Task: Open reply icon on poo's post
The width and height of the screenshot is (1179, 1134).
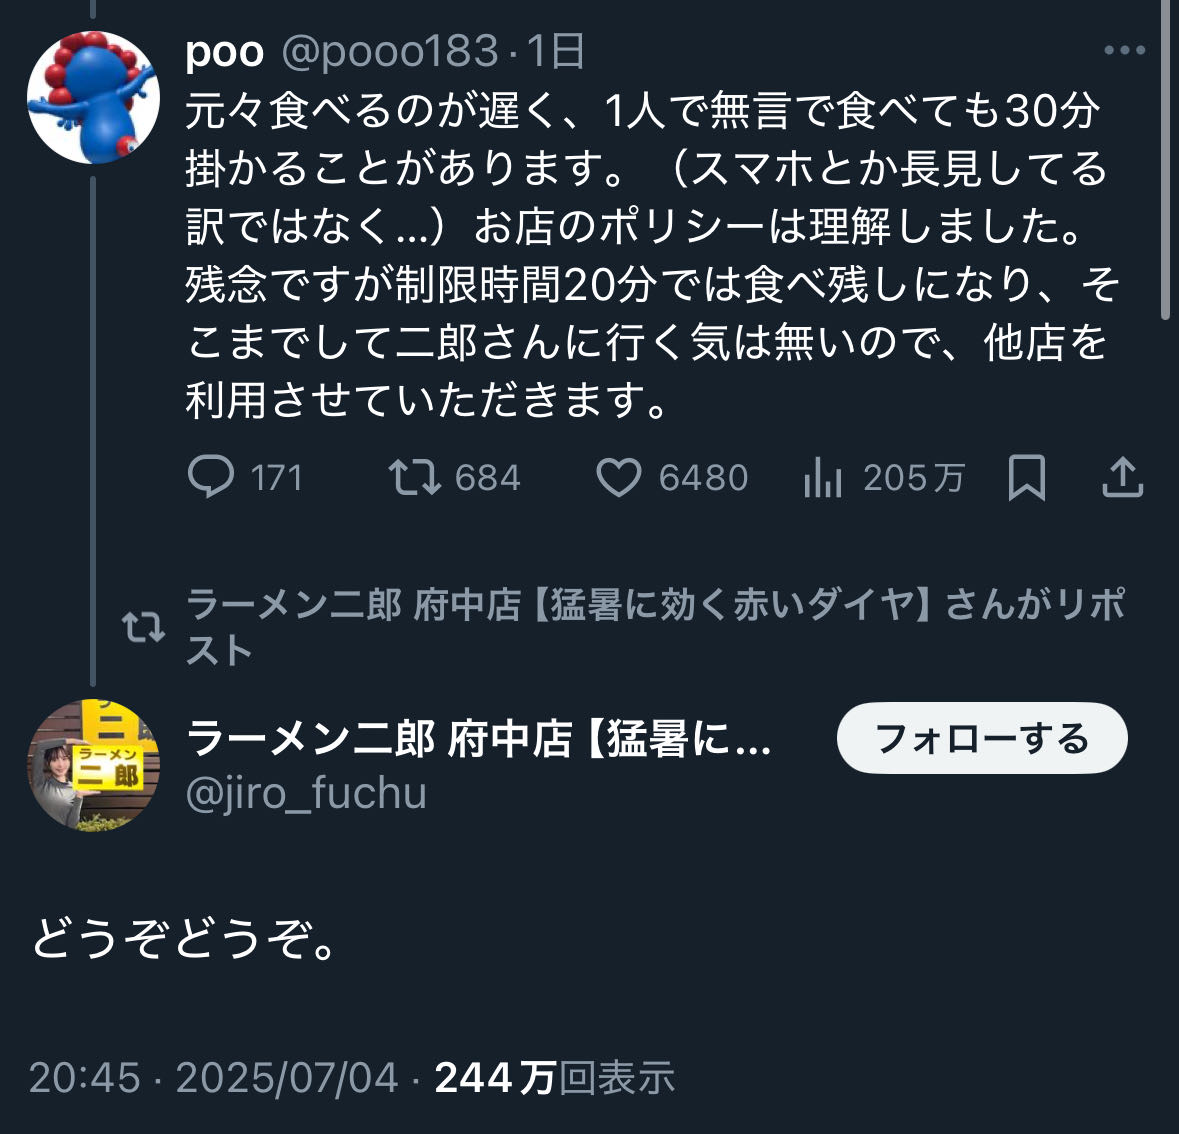Action: (x=211, y=477)
